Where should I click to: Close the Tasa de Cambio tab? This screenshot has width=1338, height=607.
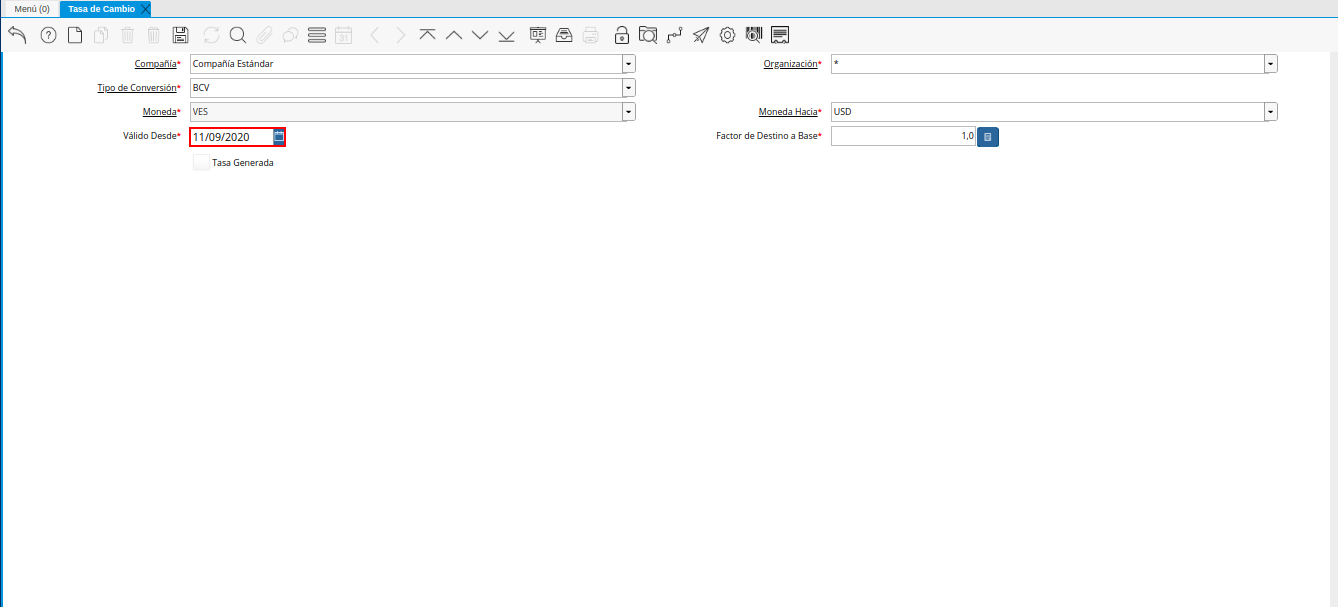tap(145, 9)
